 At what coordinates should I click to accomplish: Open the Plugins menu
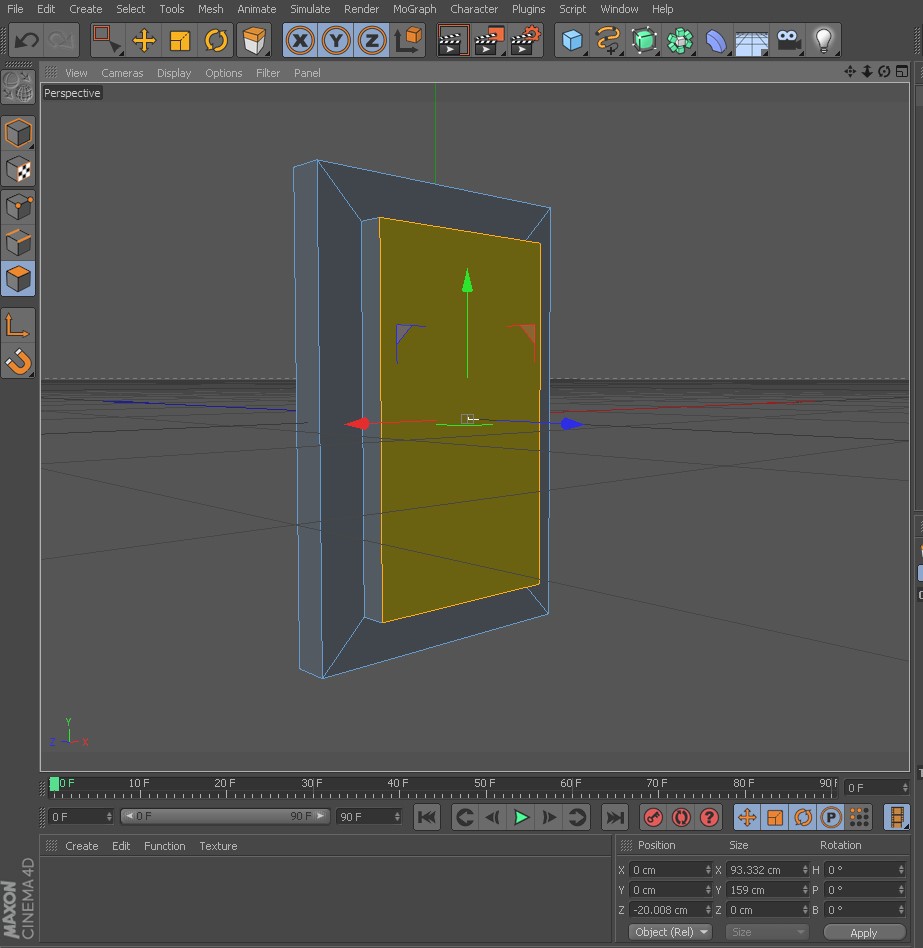[x=528, y=9]
